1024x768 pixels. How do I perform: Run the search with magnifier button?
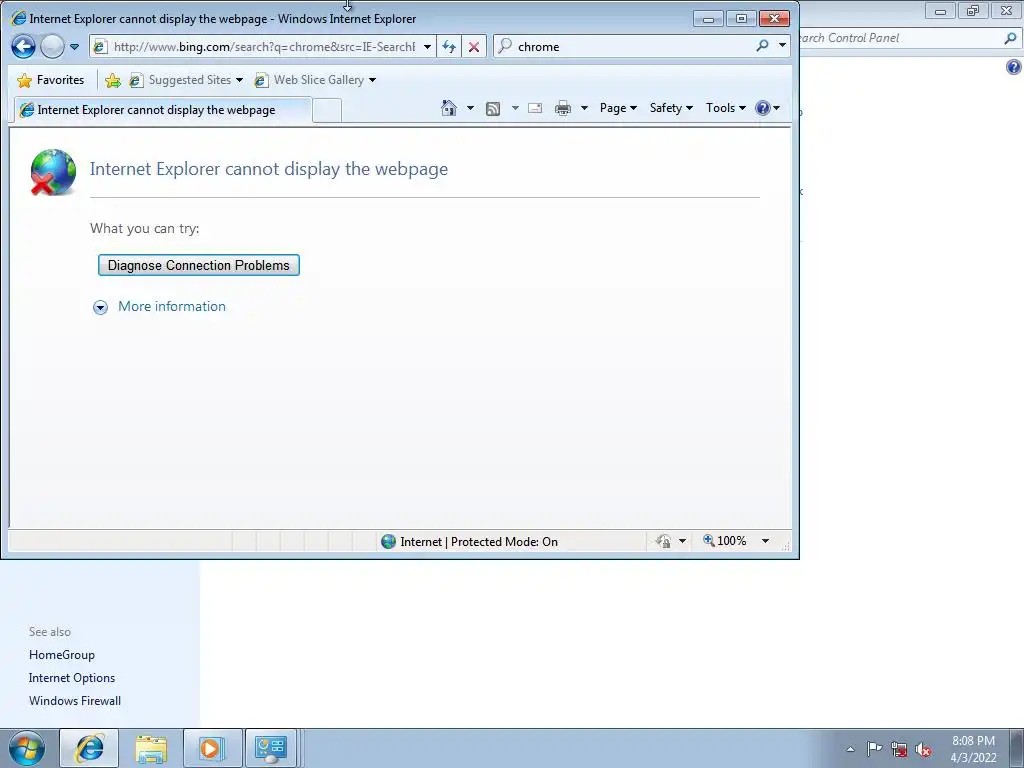point(762,46)
